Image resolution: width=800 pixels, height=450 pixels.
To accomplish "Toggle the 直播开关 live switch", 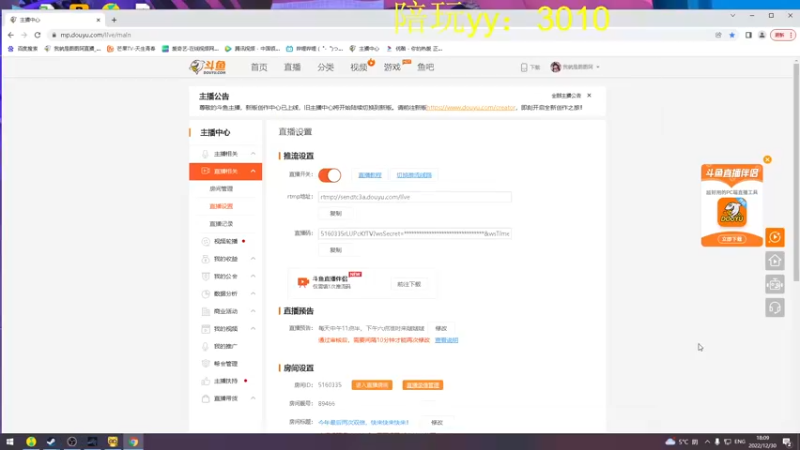I will tap(330, 175).
